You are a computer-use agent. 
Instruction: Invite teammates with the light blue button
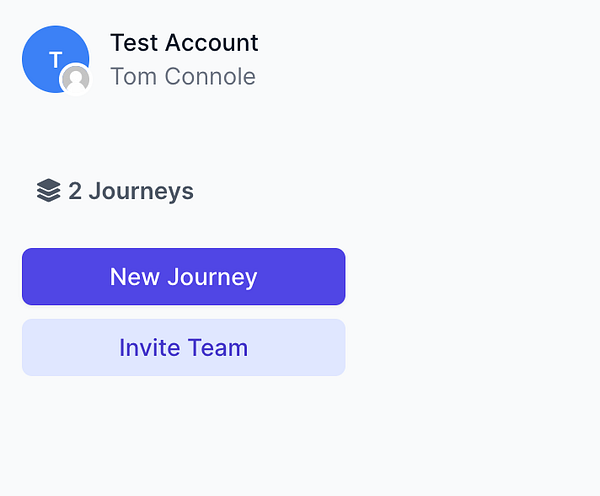coord(183,347)
